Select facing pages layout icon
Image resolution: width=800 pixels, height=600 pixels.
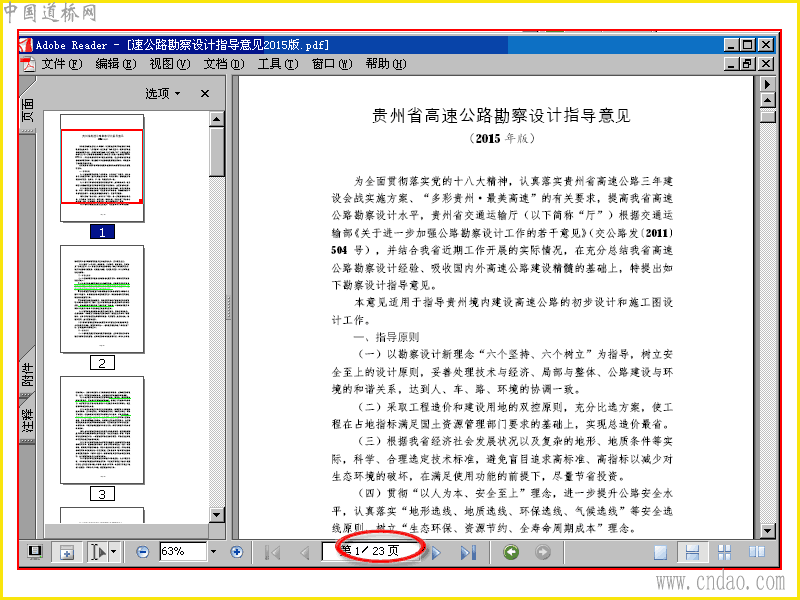(x=757, y=552)
